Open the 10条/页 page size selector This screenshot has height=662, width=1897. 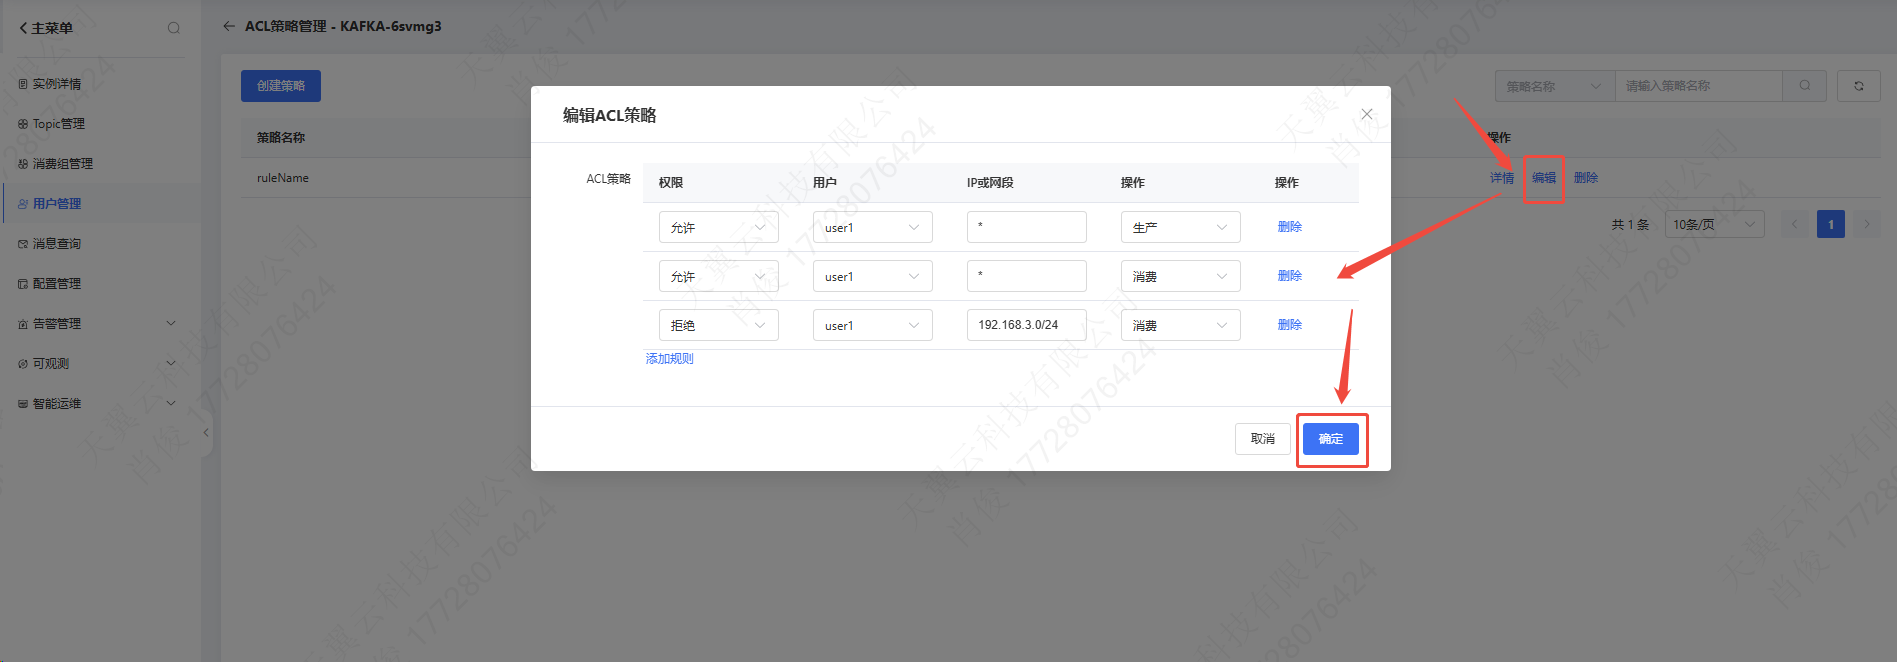coord(1714,224)
